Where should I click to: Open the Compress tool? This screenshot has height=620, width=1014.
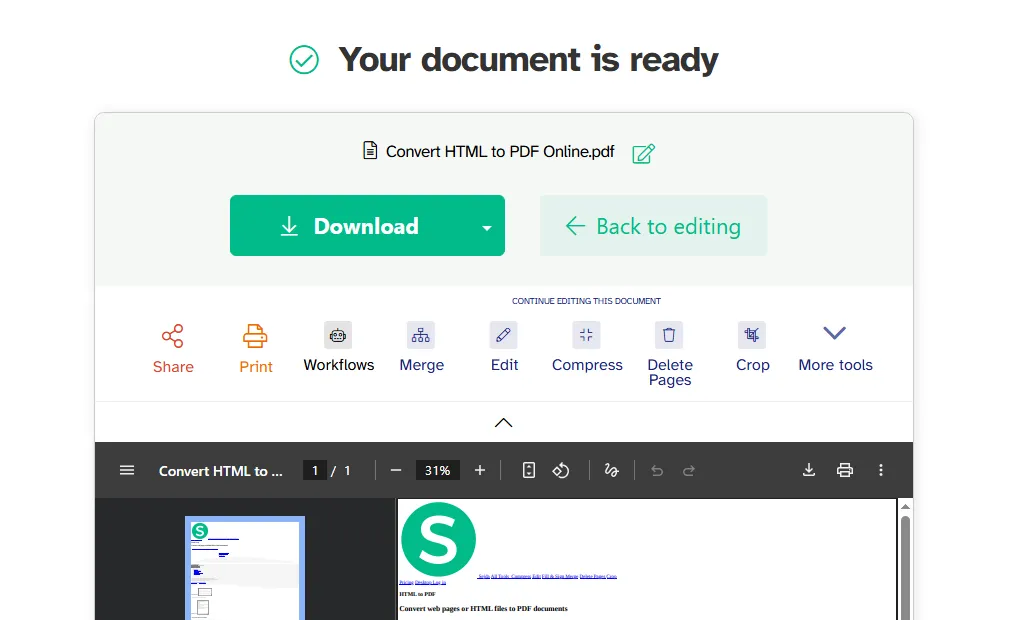click(587, 348)
